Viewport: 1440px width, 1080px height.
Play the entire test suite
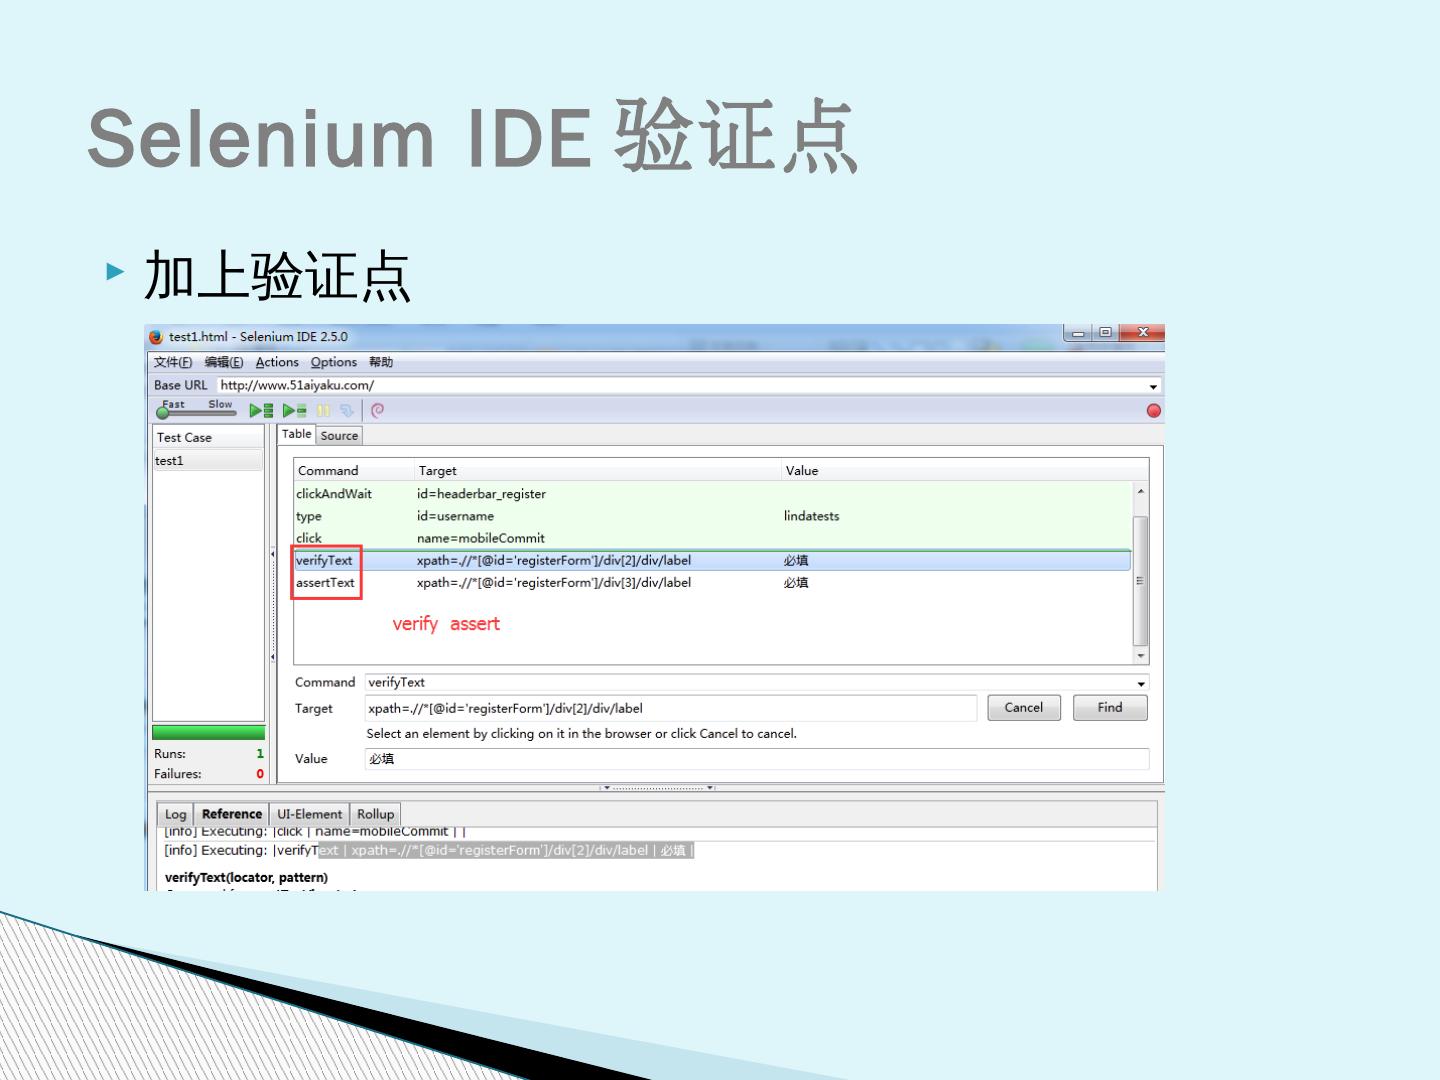(261, 410)
